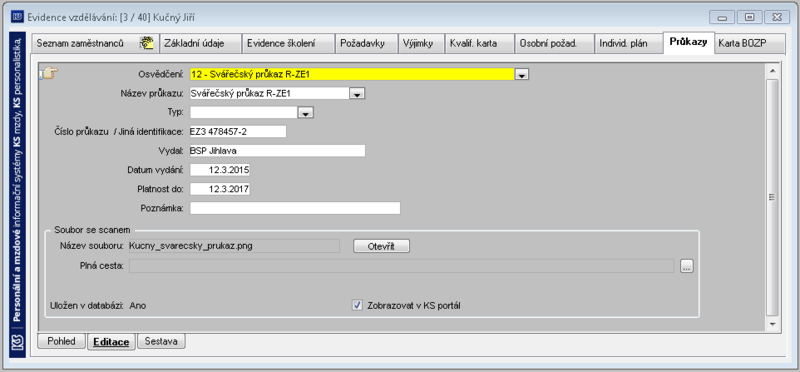Switch to Evidence školení tab
800x372 pixels.
(x=288, y=43)
